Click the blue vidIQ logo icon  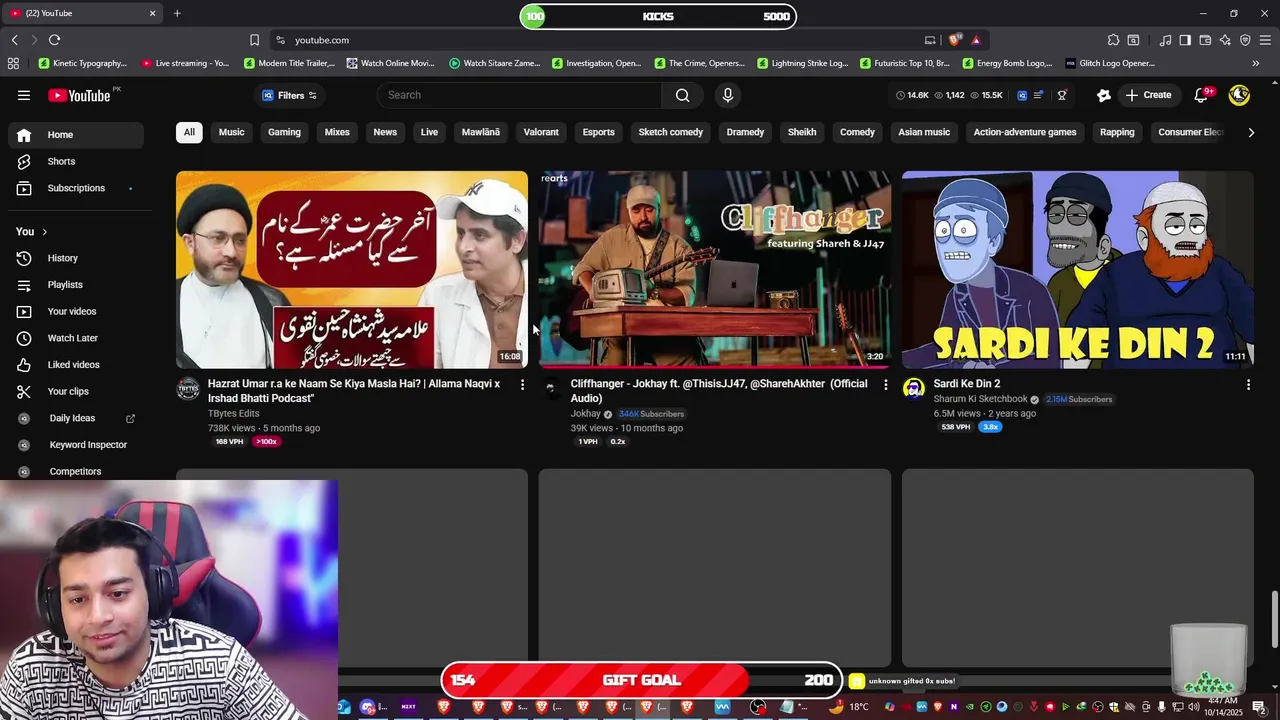[x=1022, y=95]
